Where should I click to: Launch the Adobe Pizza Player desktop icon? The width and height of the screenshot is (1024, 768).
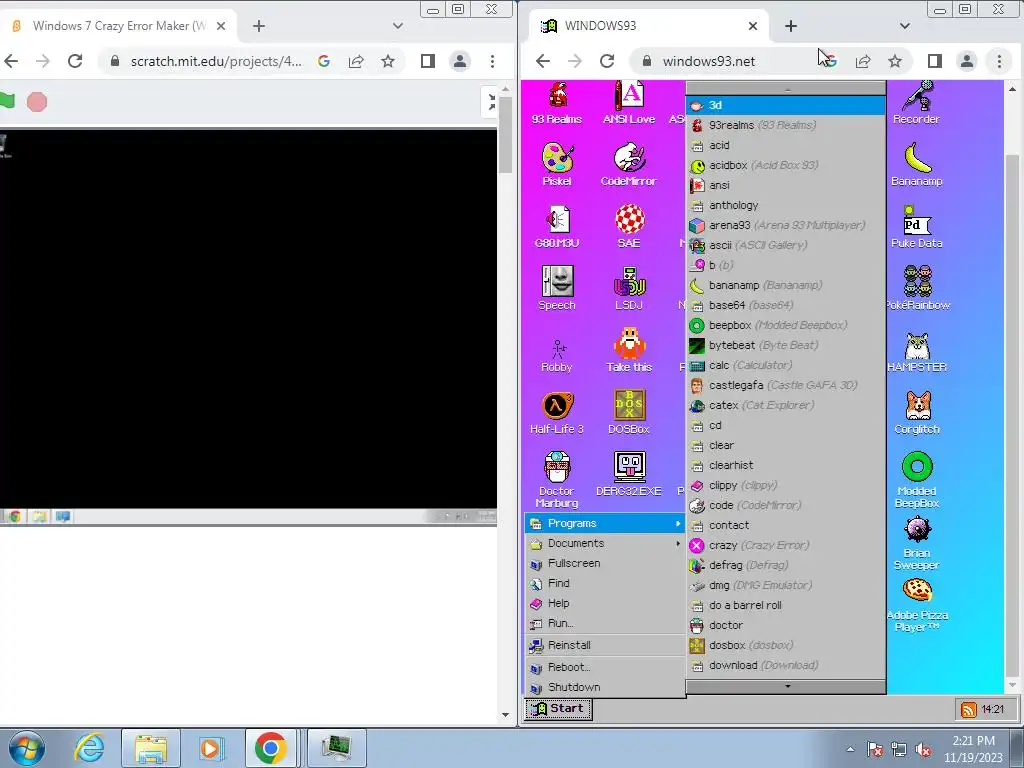(x=917, y=604)
